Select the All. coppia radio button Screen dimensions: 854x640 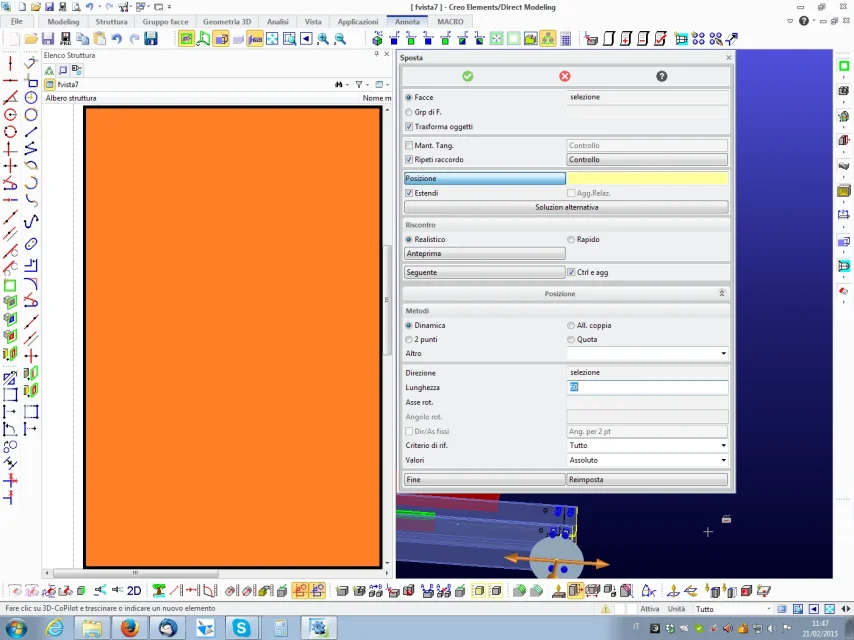571,326
